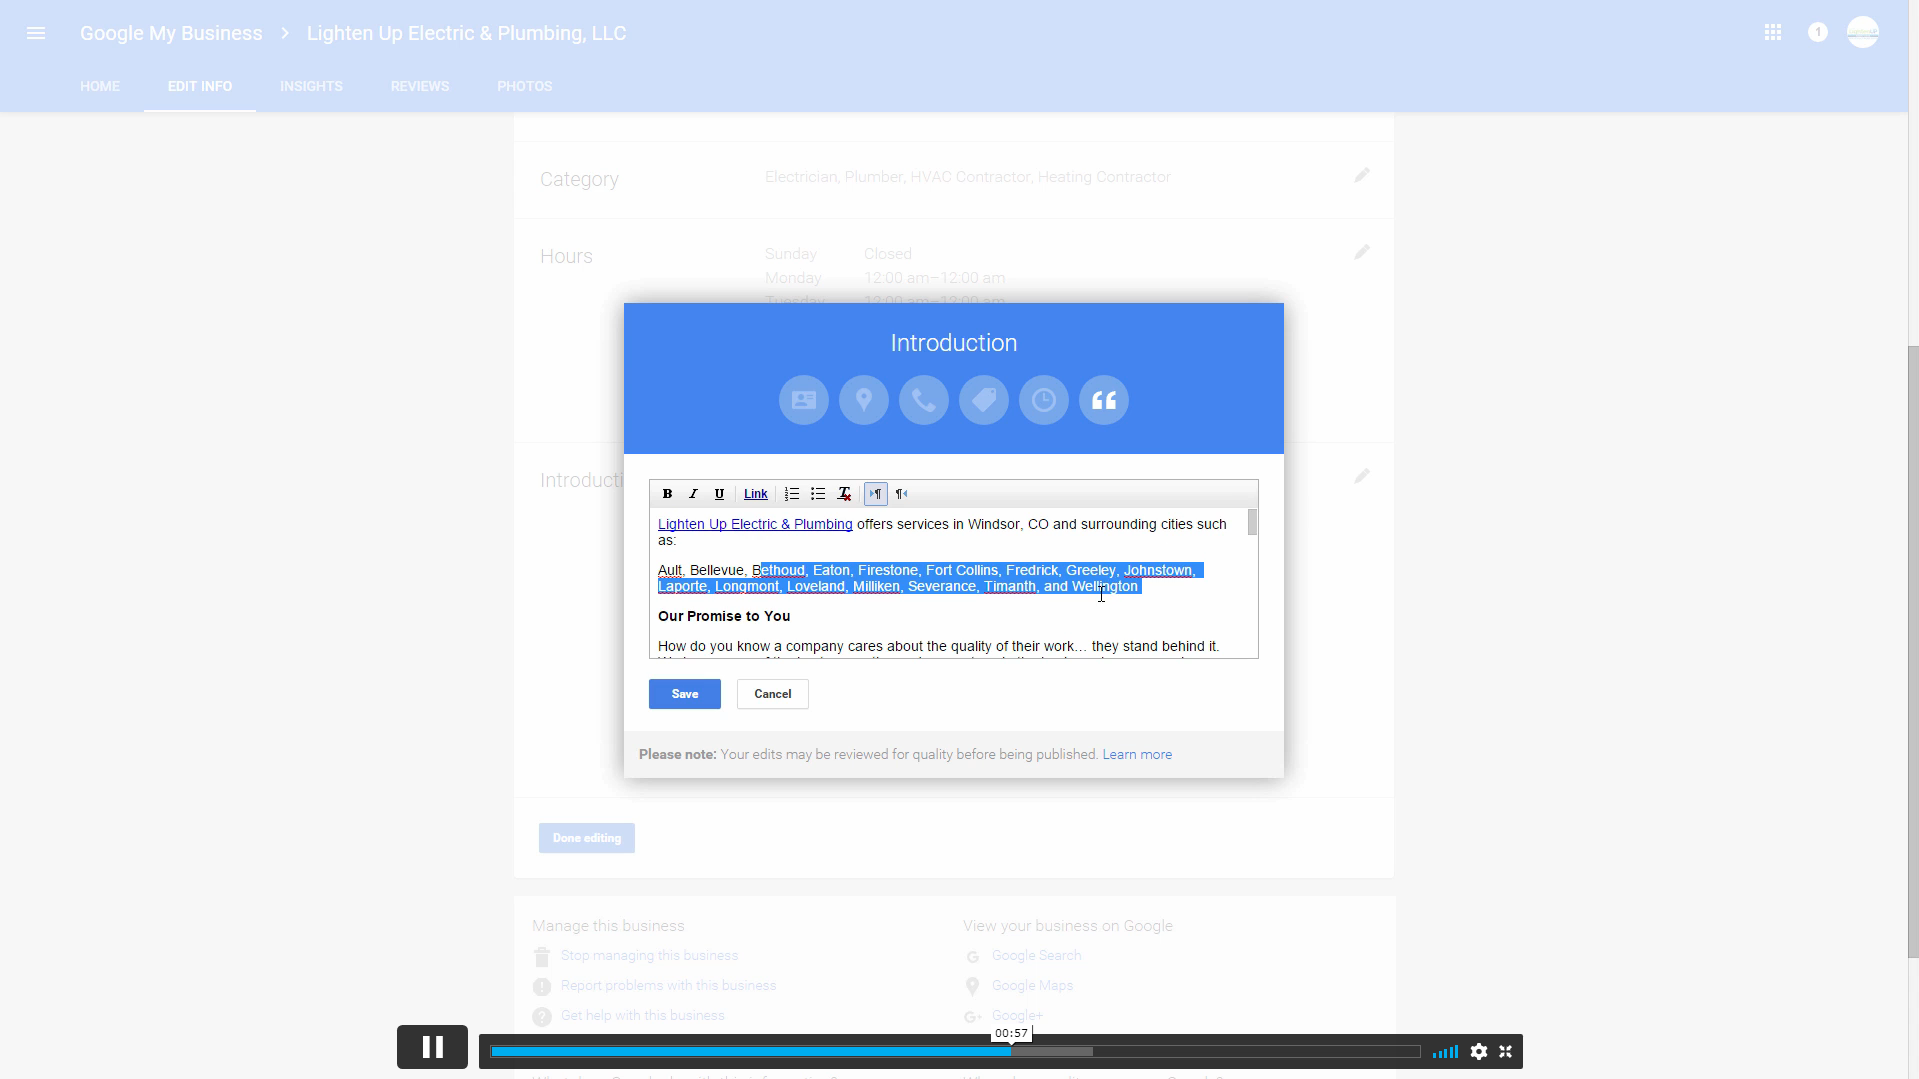
Task: Click the Google Maps pin icon
Action: click(972, 987)
